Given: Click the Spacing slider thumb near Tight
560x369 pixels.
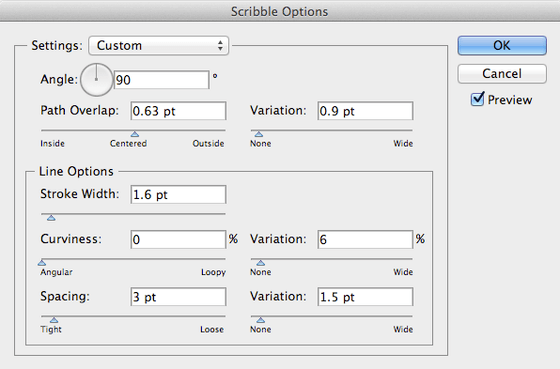Looking at the screenshot, I should click(x=54, y=320).
